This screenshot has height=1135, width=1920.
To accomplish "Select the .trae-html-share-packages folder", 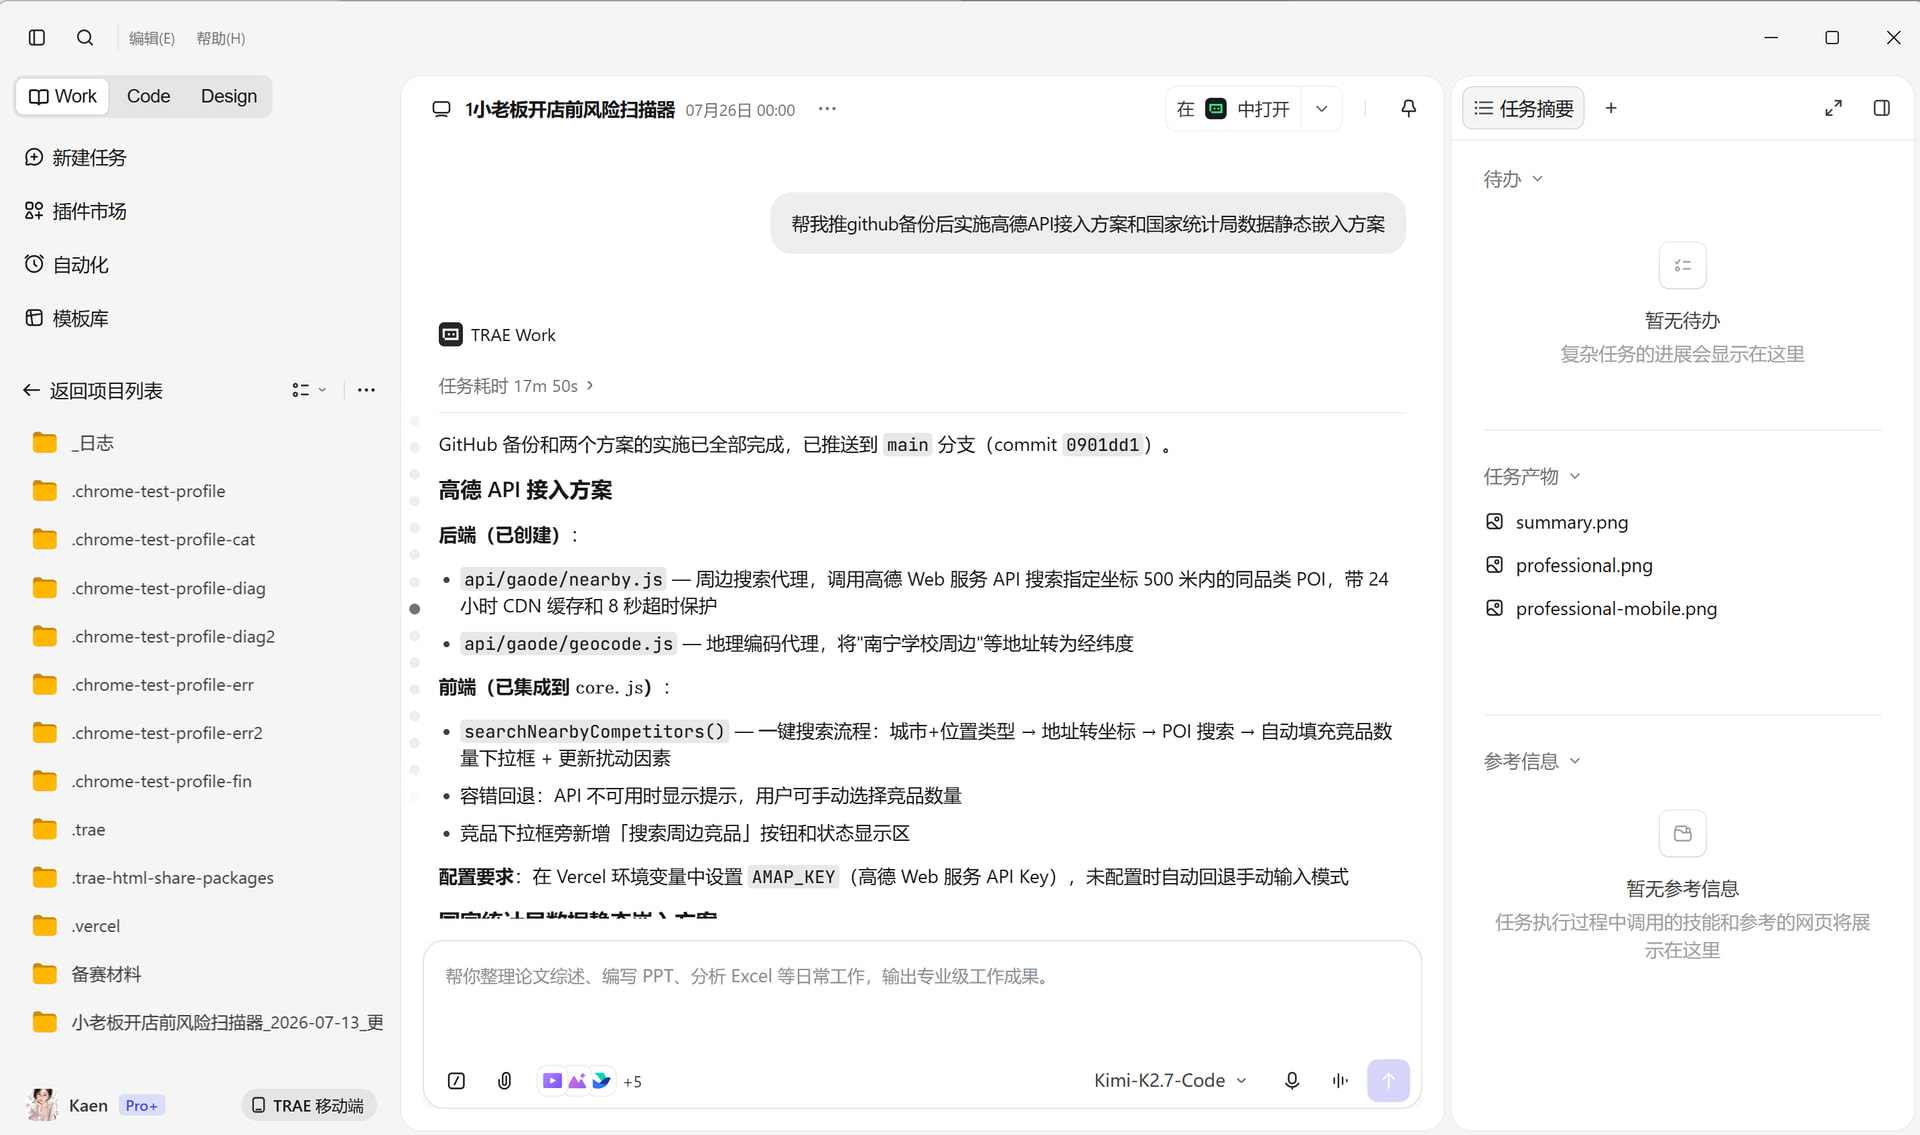I will [x=208, y=878].
